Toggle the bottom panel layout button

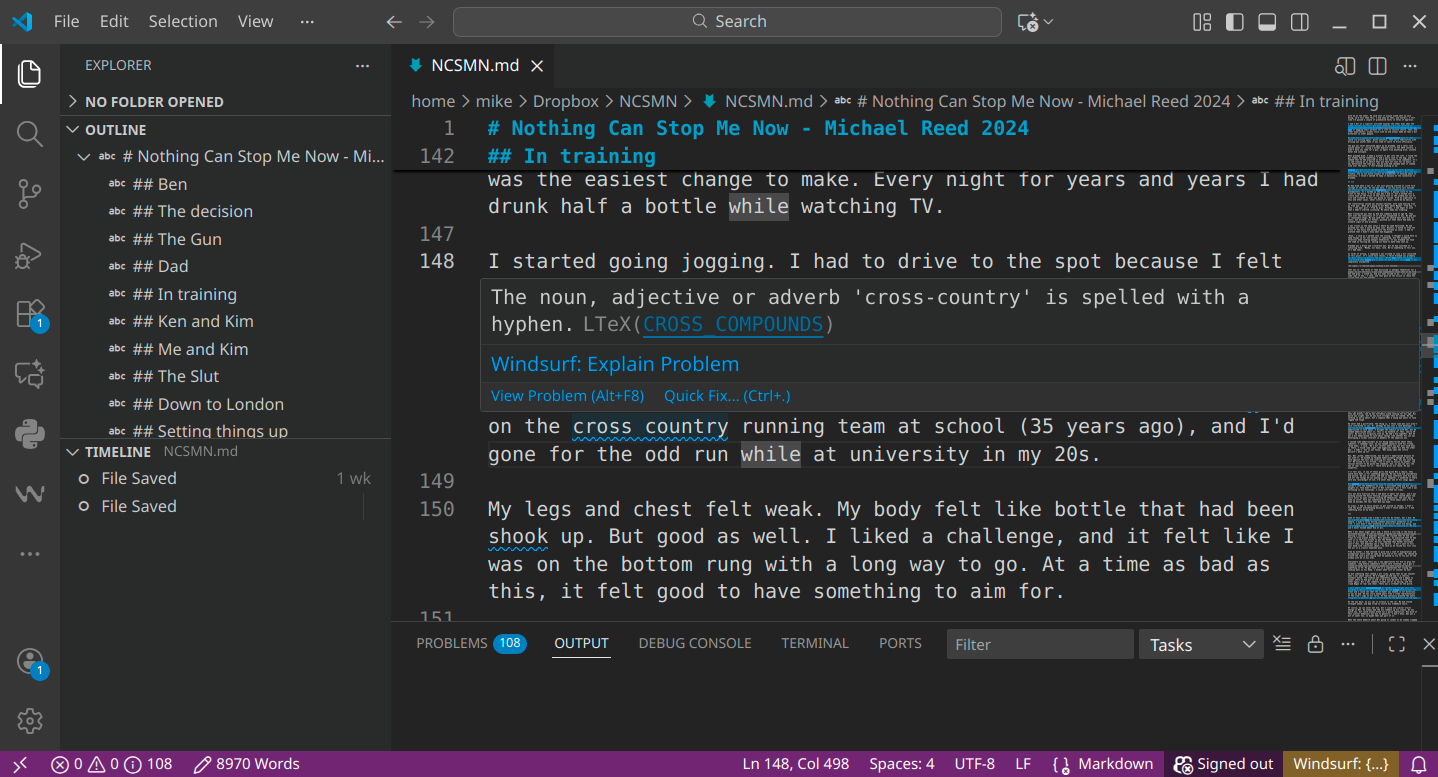[1267, 22]
